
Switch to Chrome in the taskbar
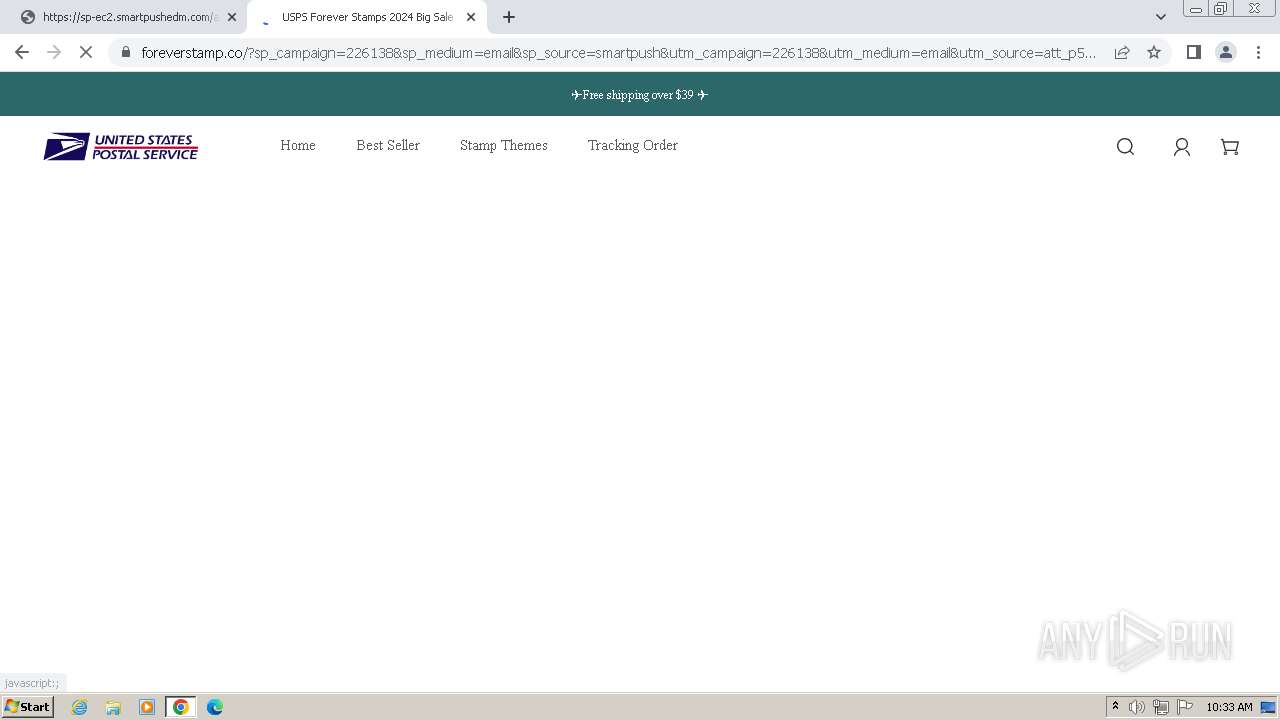click(181, 707)
